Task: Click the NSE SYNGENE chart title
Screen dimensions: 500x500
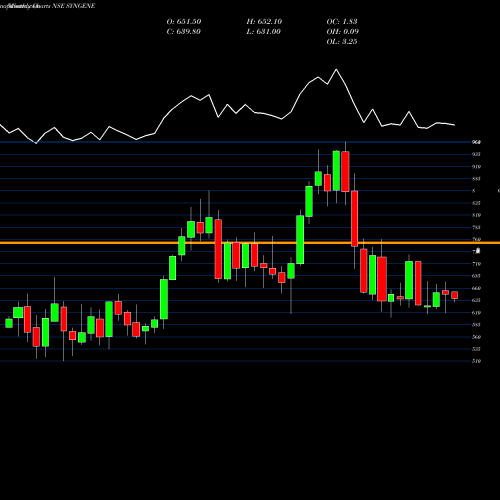Action: click(74, 6)
